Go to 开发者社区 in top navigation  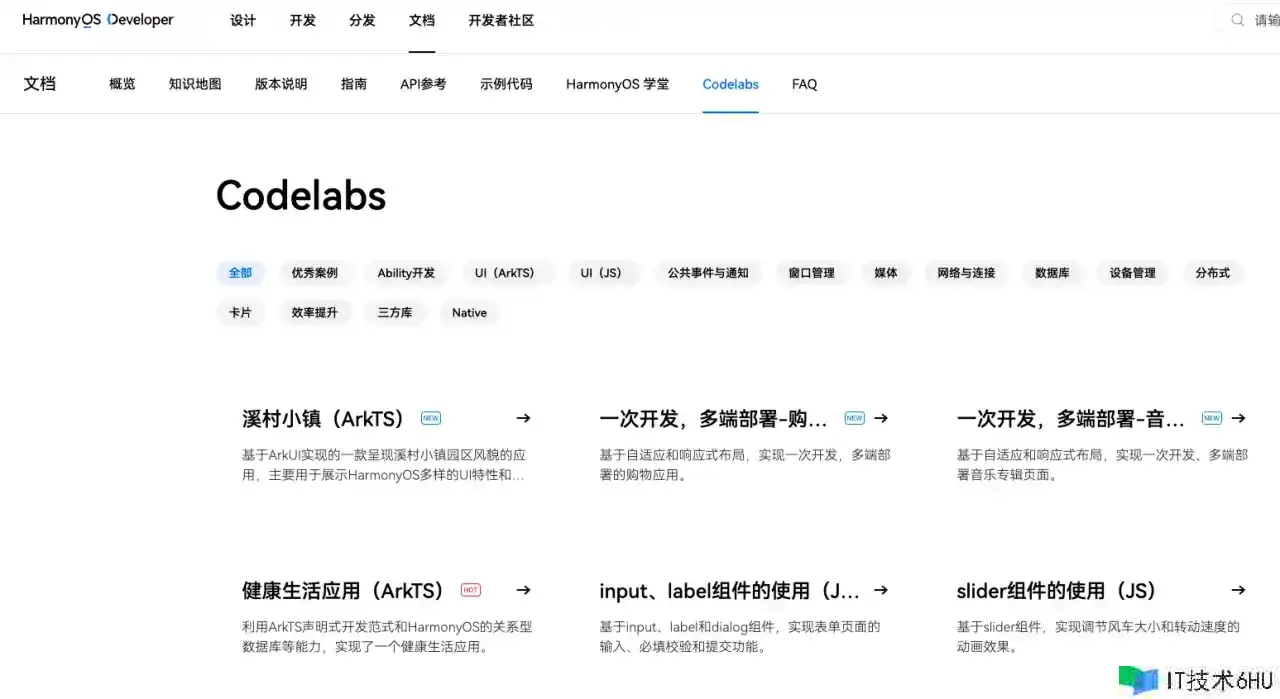coord(501,20)
